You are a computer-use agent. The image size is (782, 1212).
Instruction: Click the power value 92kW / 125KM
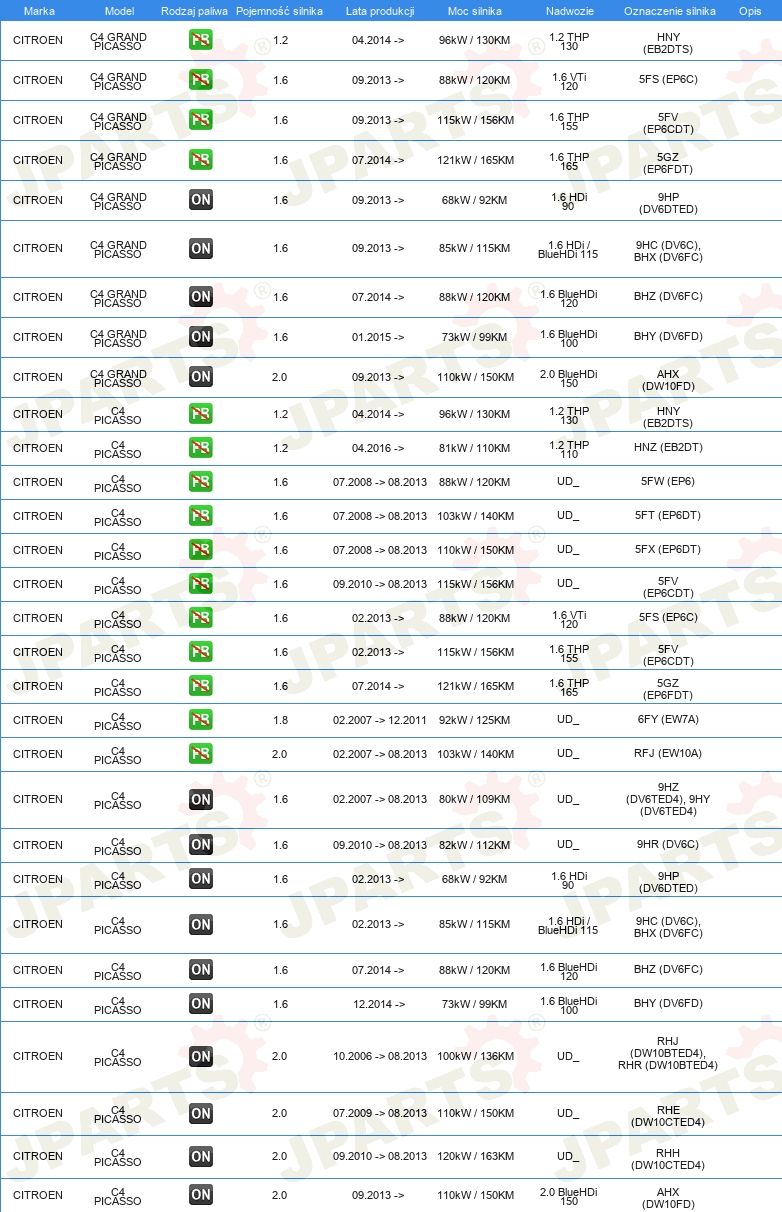475,720
